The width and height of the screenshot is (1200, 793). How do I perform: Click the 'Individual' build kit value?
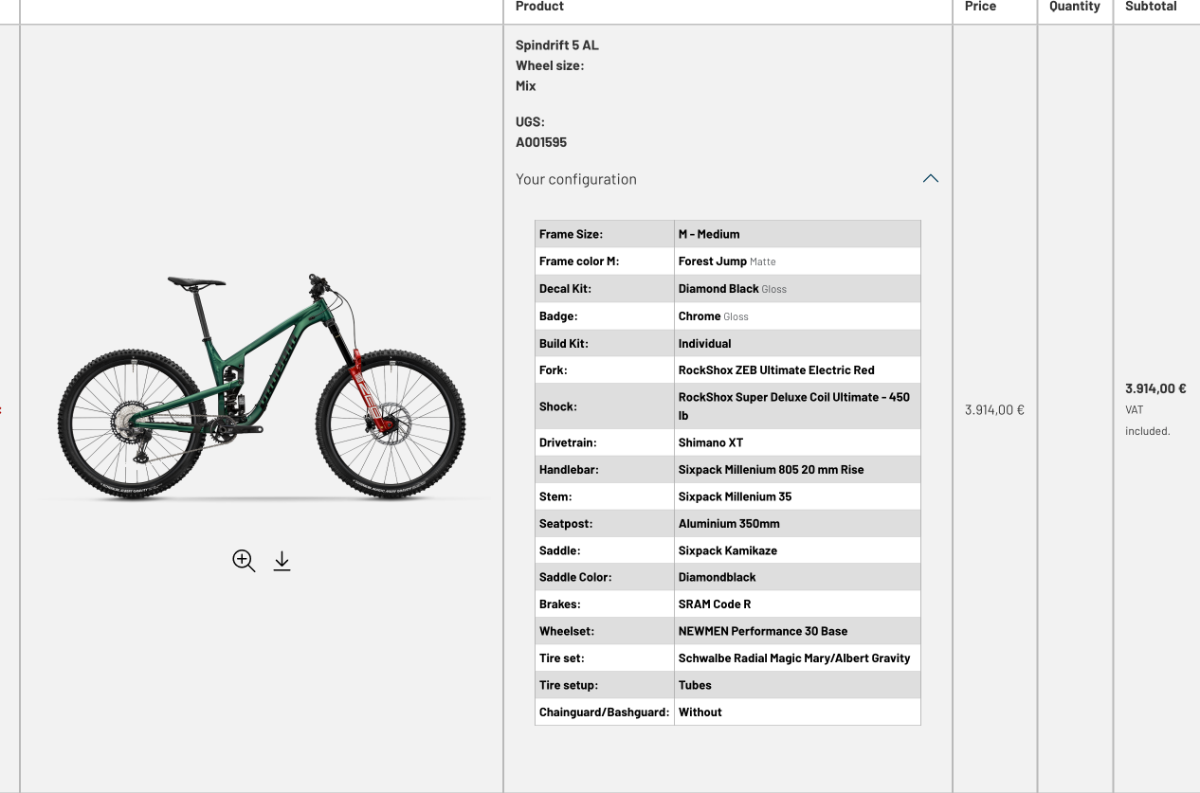pyautogui.click(x=705, y=343)
